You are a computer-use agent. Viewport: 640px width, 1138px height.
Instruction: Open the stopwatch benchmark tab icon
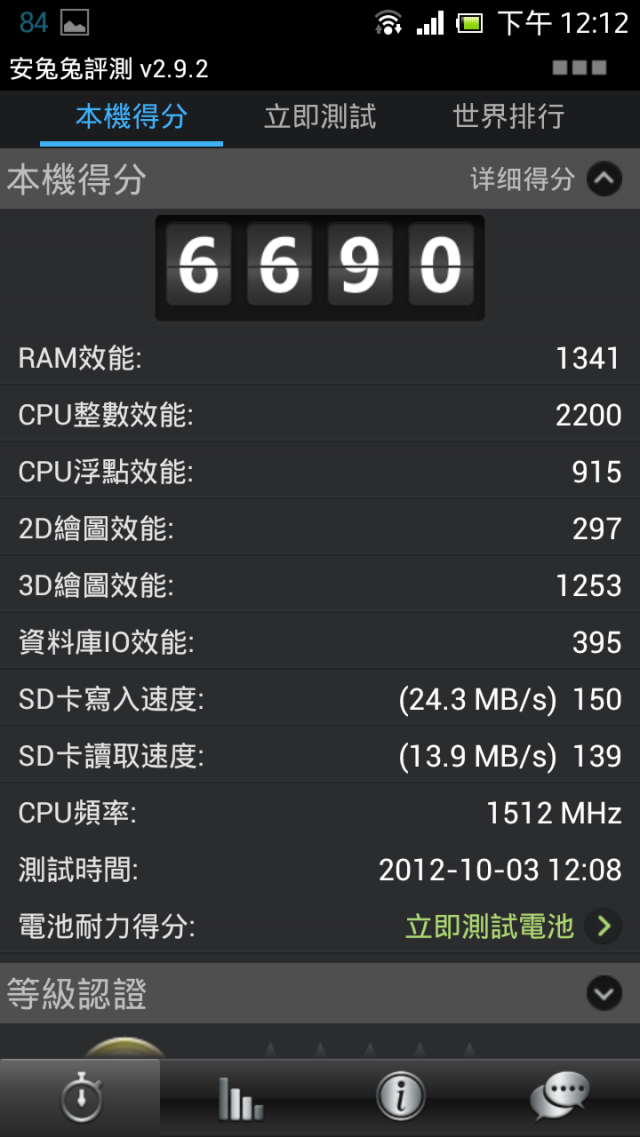point(81,1097)
